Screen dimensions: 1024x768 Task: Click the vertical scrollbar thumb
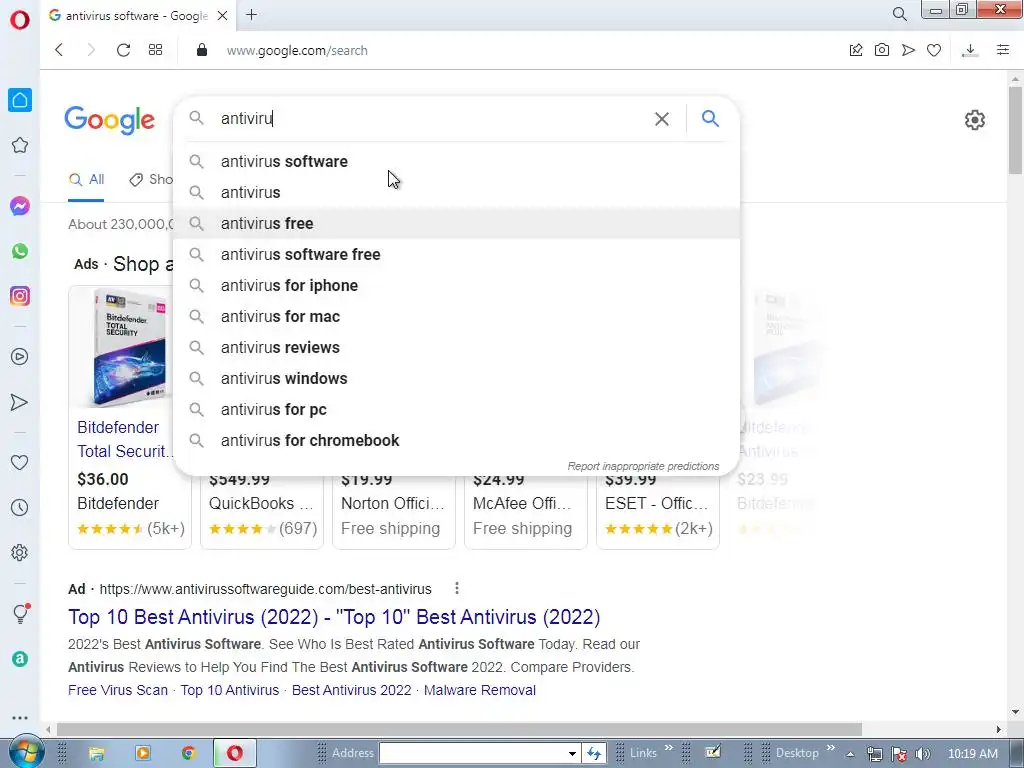(1015, 131)
